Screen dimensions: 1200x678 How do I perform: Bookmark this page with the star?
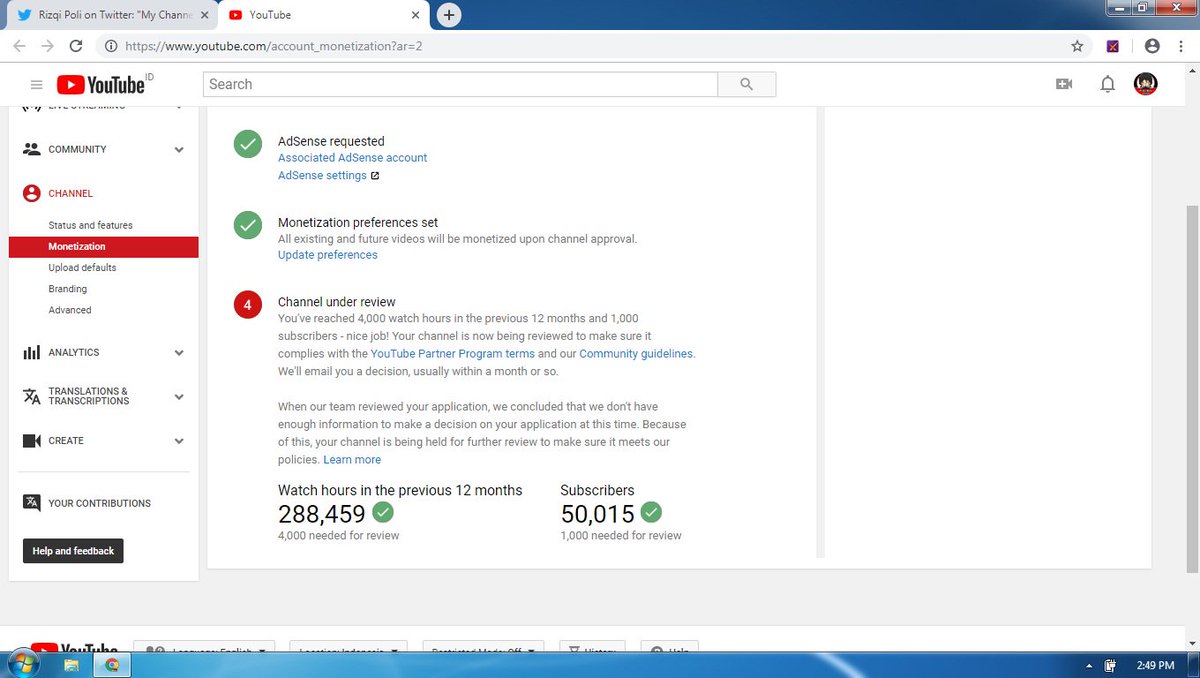[x=1077, y=46]
